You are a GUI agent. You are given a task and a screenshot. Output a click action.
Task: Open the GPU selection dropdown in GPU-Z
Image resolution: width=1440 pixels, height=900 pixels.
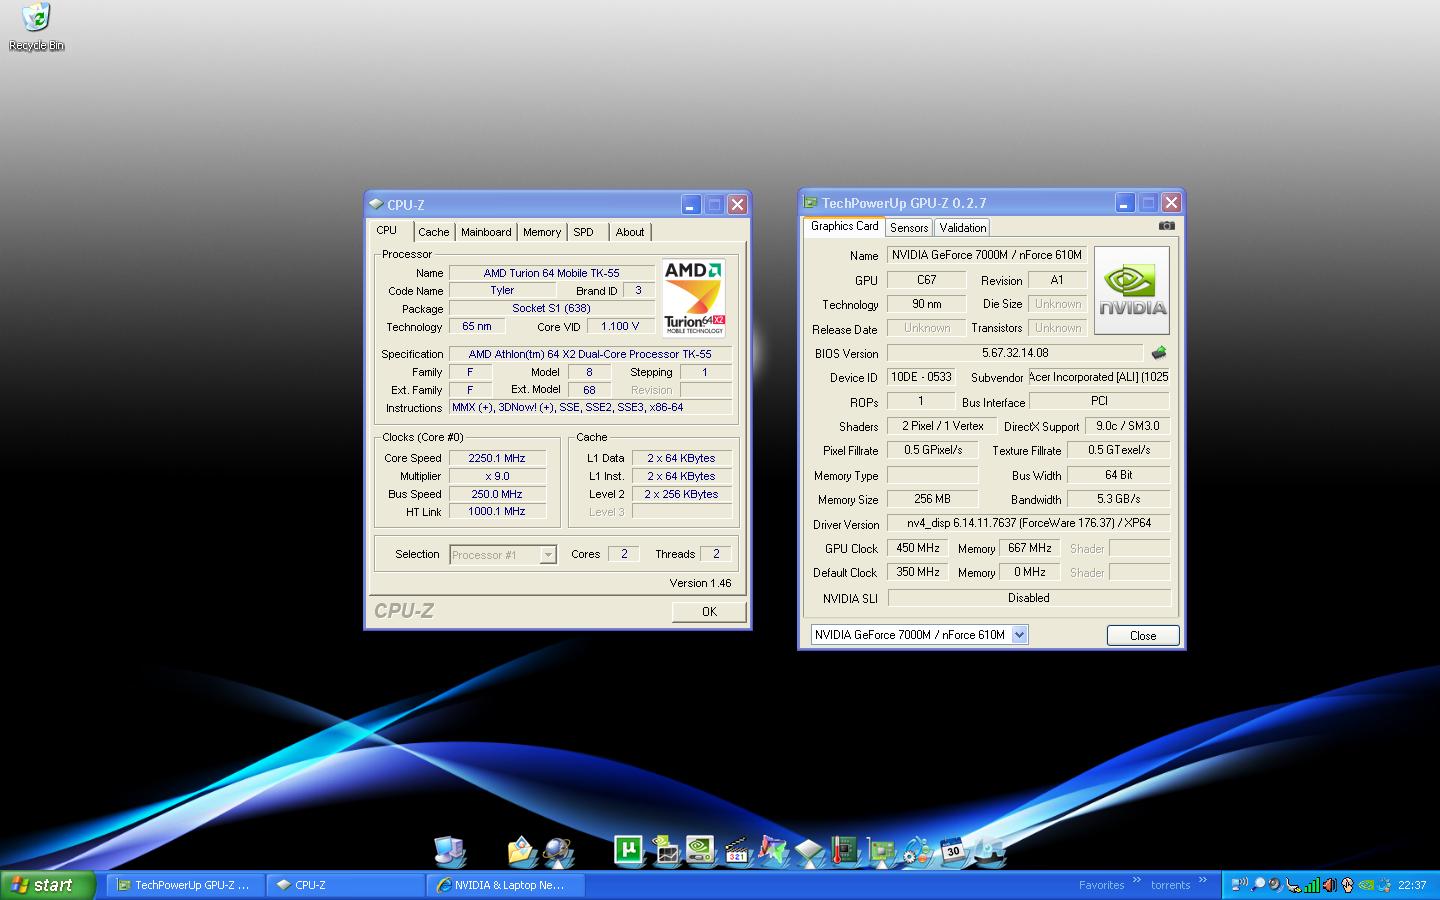[x=1019, y=635]
